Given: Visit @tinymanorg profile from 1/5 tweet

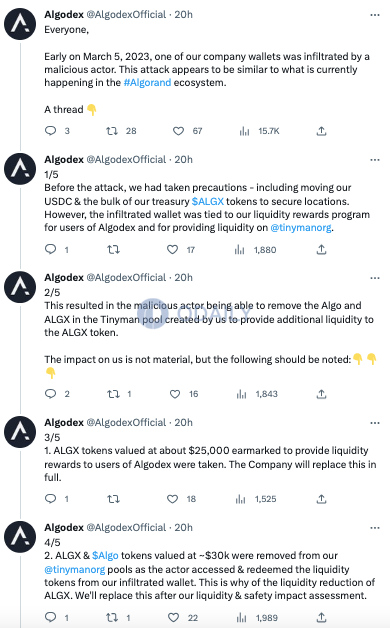Looking at the screenshot, I should [301, 228].
